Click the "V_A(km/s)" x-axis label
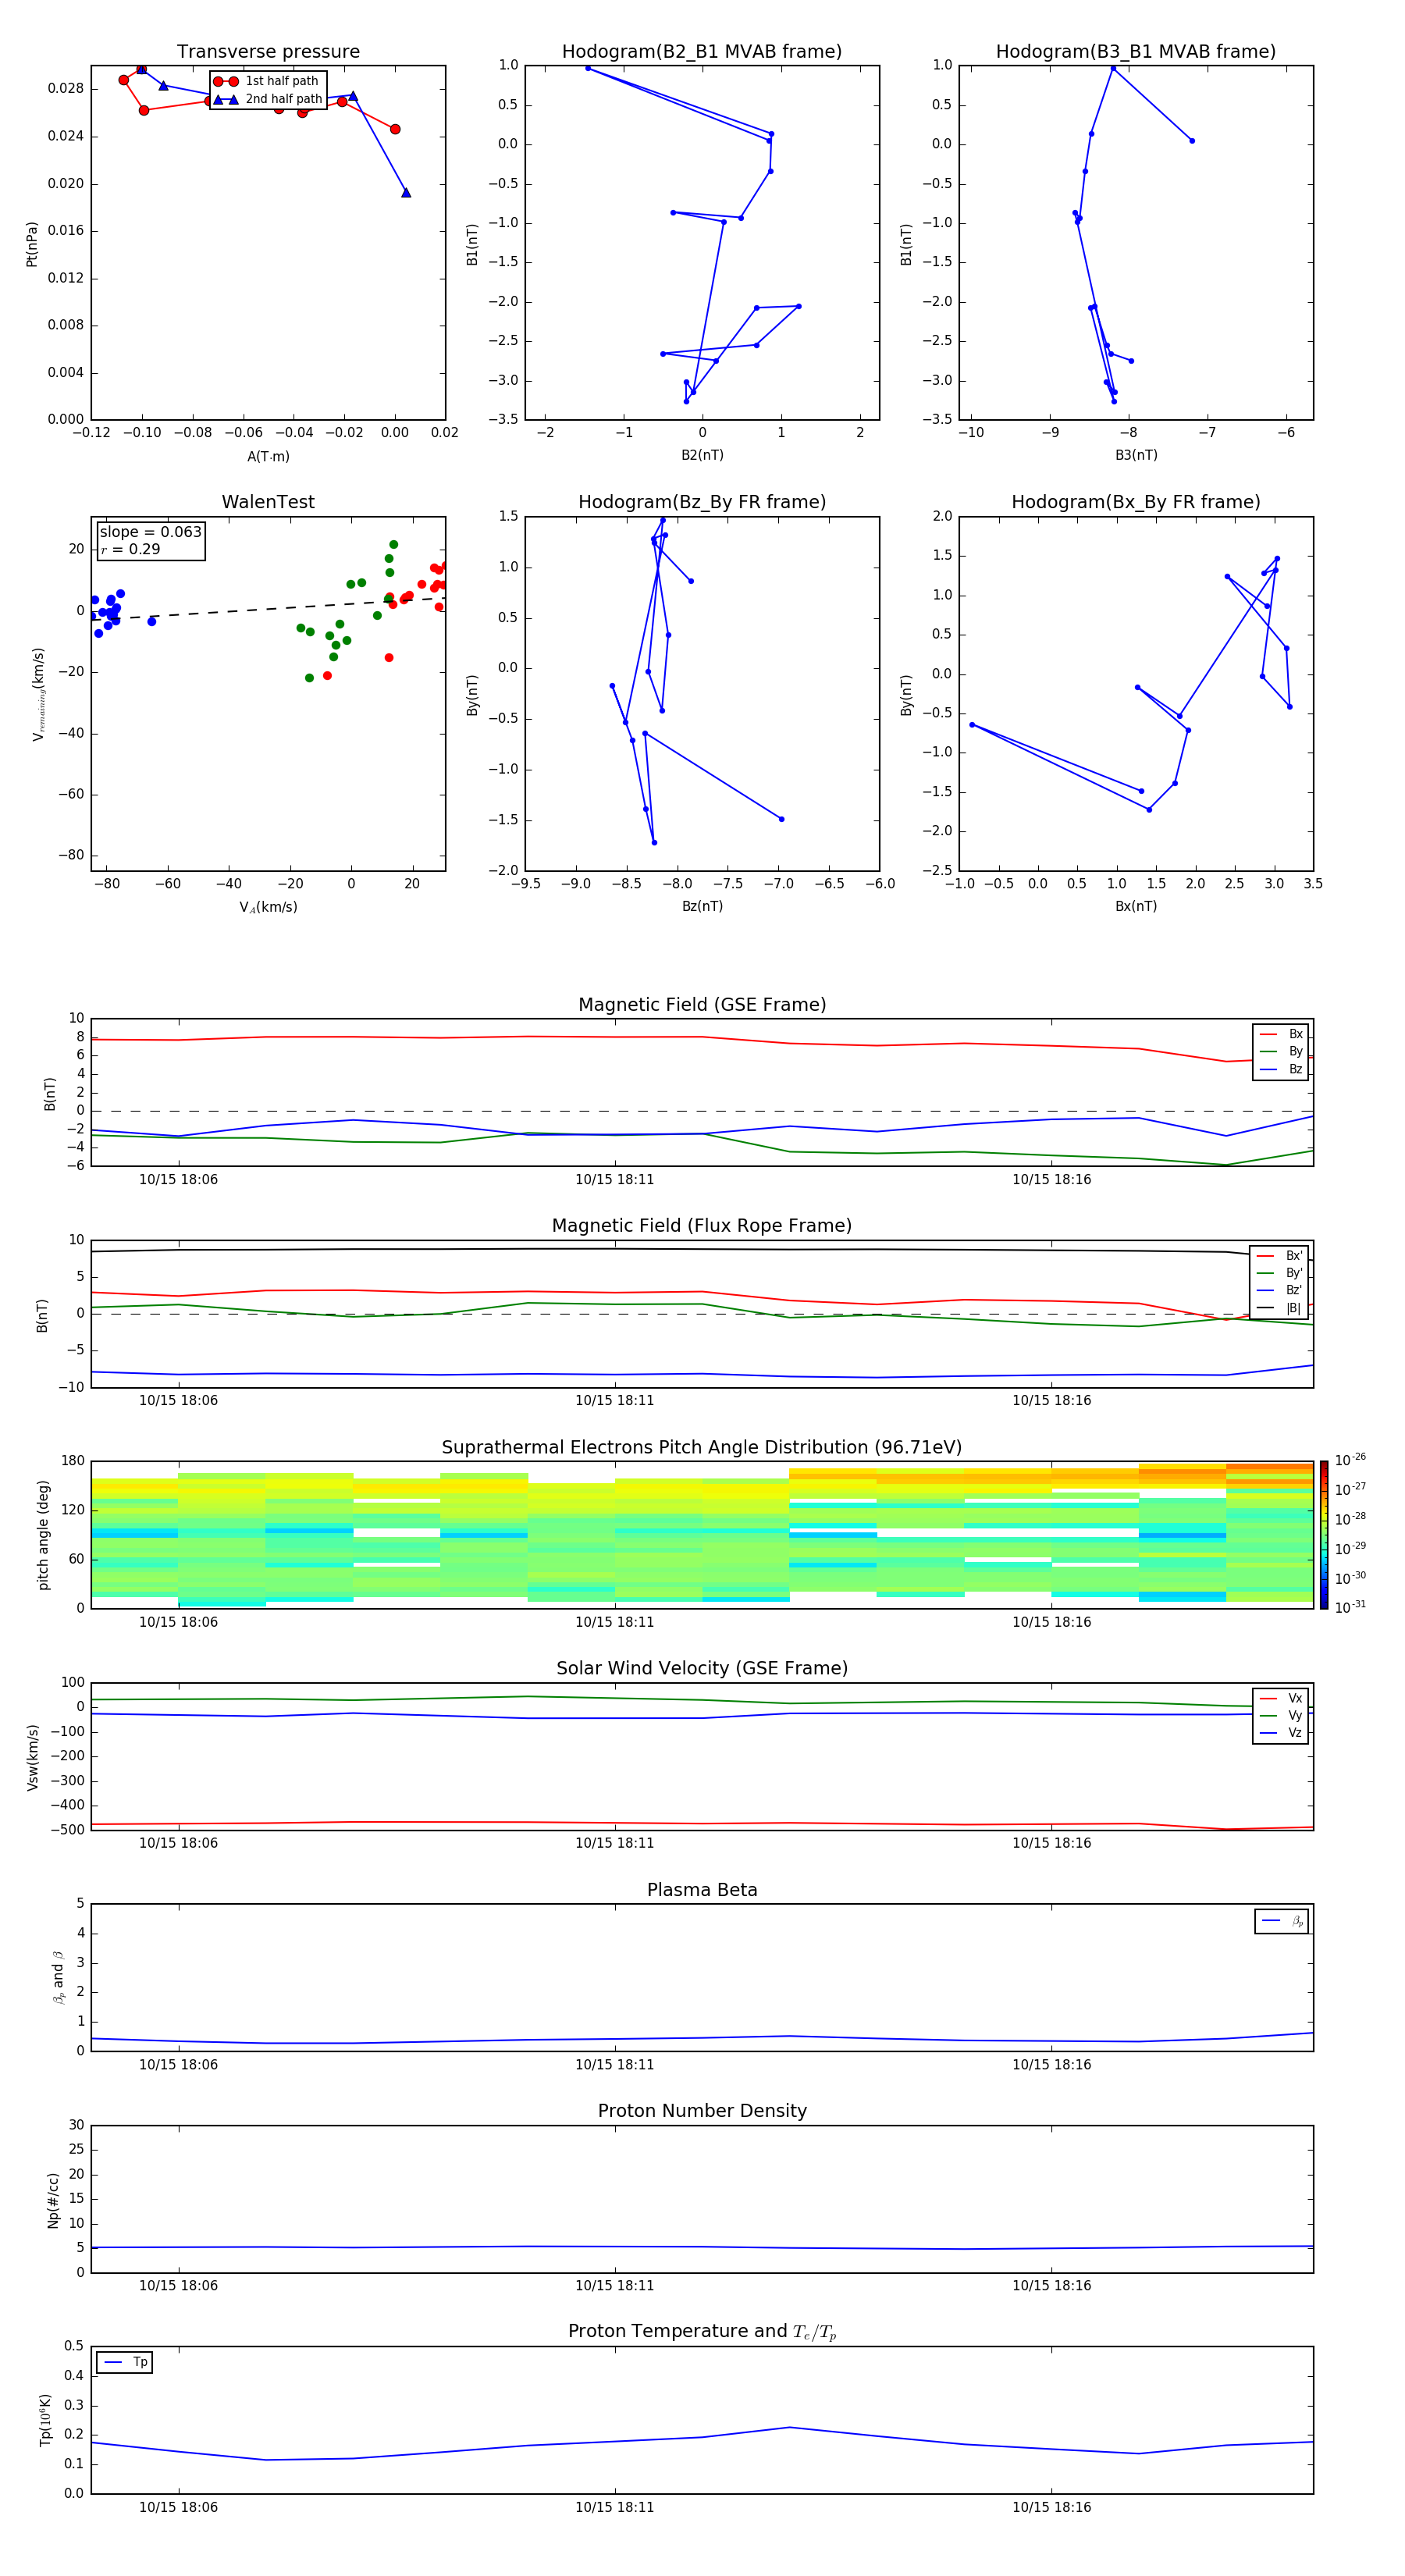 click(268, 907)
